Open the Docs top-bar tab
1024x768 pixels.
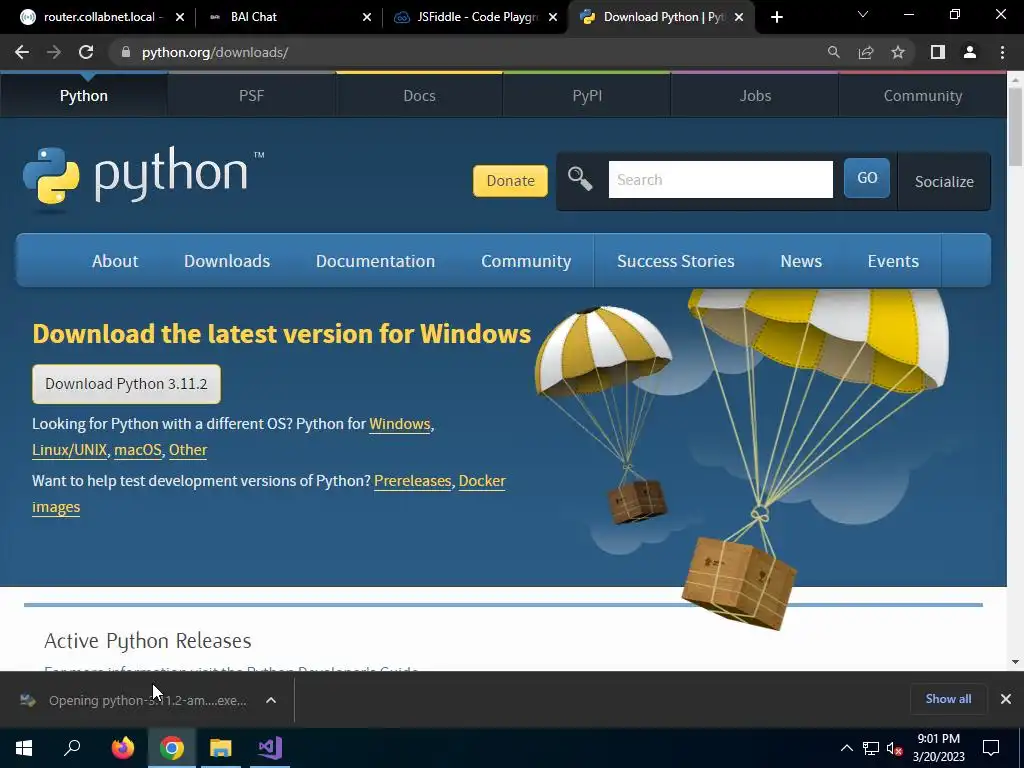click(419, 96)
